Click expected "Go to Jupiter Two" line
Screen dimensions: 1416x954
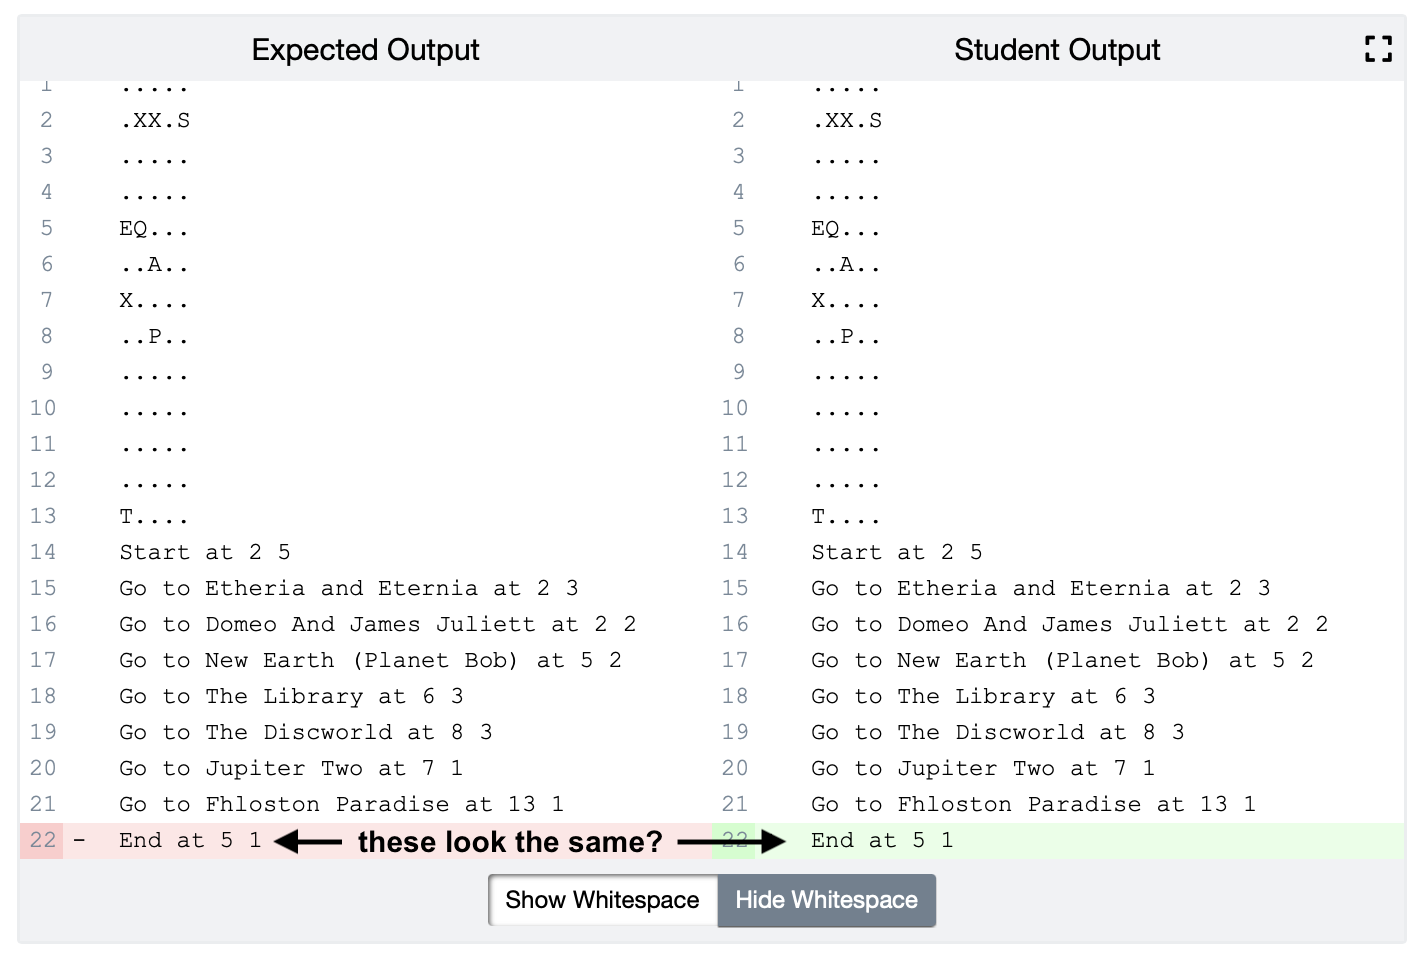[291, 768]
